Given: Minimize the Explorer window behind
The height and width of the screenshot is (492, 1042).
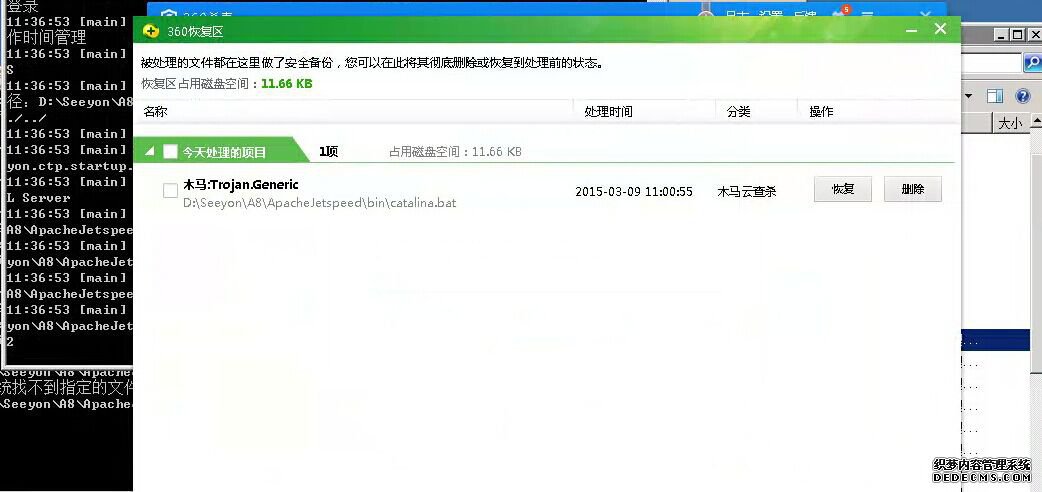Looking at the screenshot, I should pyautogui.click(x=1001, y=35).
